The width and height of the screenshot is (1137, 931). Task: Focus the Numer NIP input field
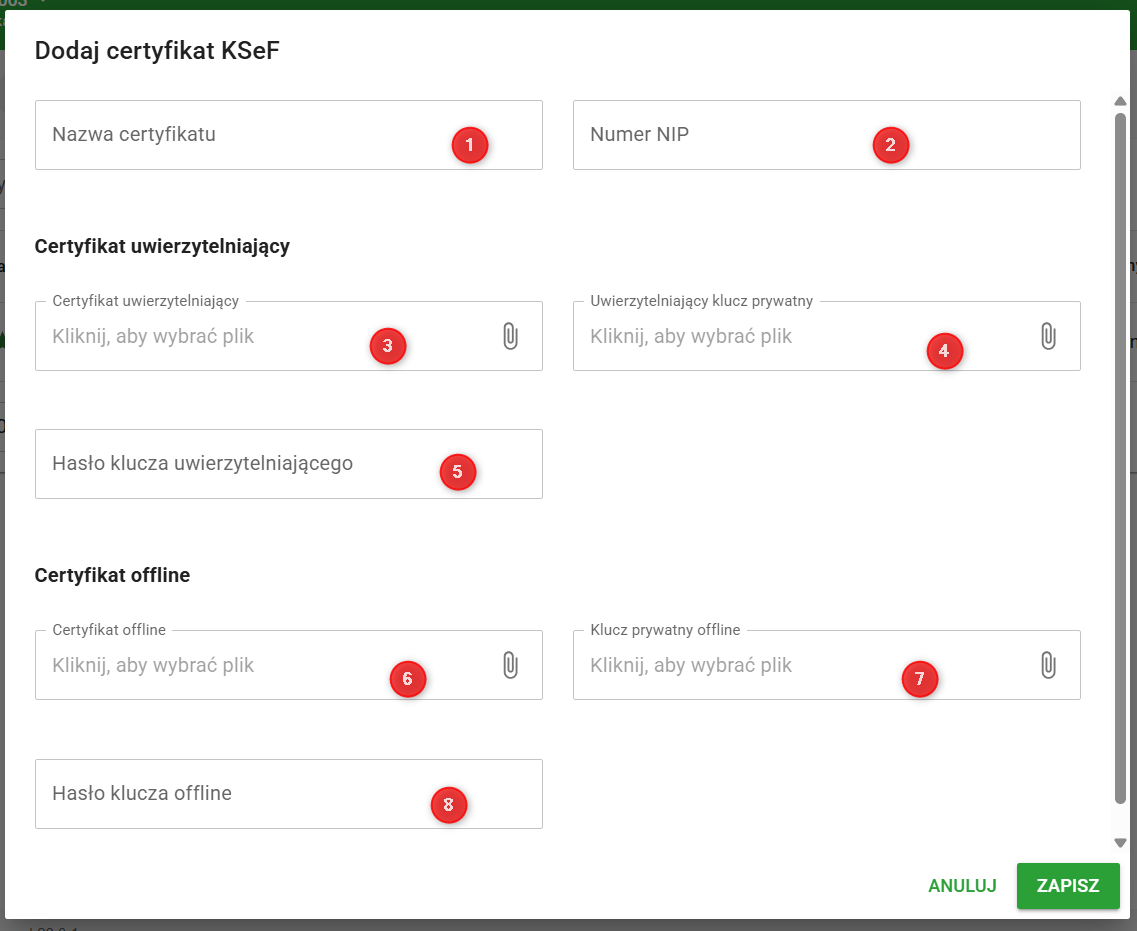720,135
